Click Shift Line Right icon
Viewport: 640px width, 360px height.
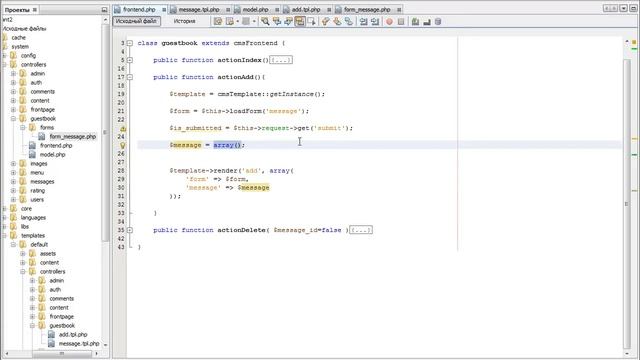375,22
